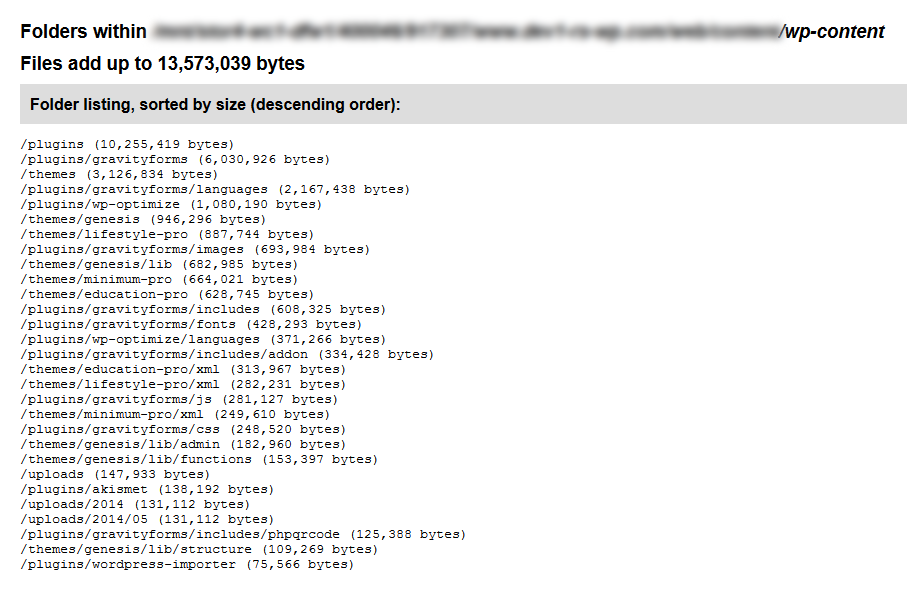Select the "/uploads/2014 (131,112 bytes)" row

(x=135, y=505)
